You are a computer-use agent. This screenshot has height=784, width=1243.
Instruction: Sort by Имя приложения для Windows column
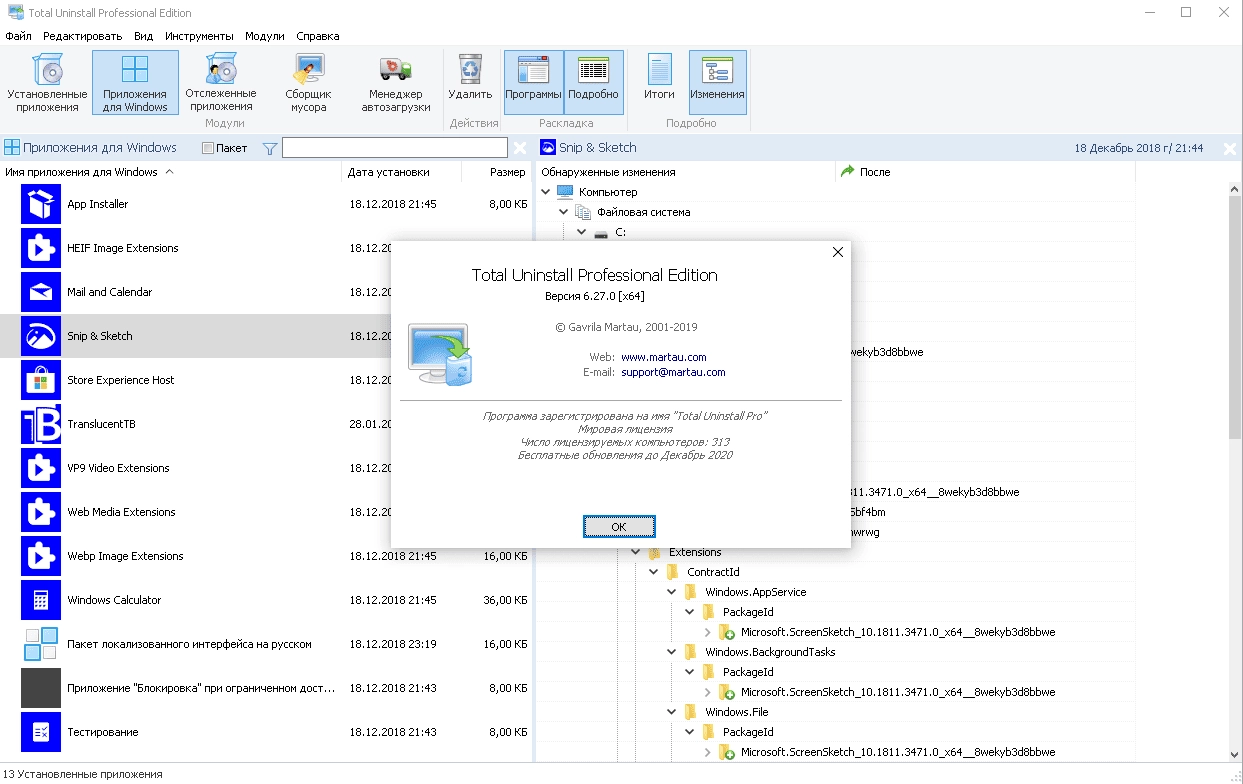click(170, 172)
